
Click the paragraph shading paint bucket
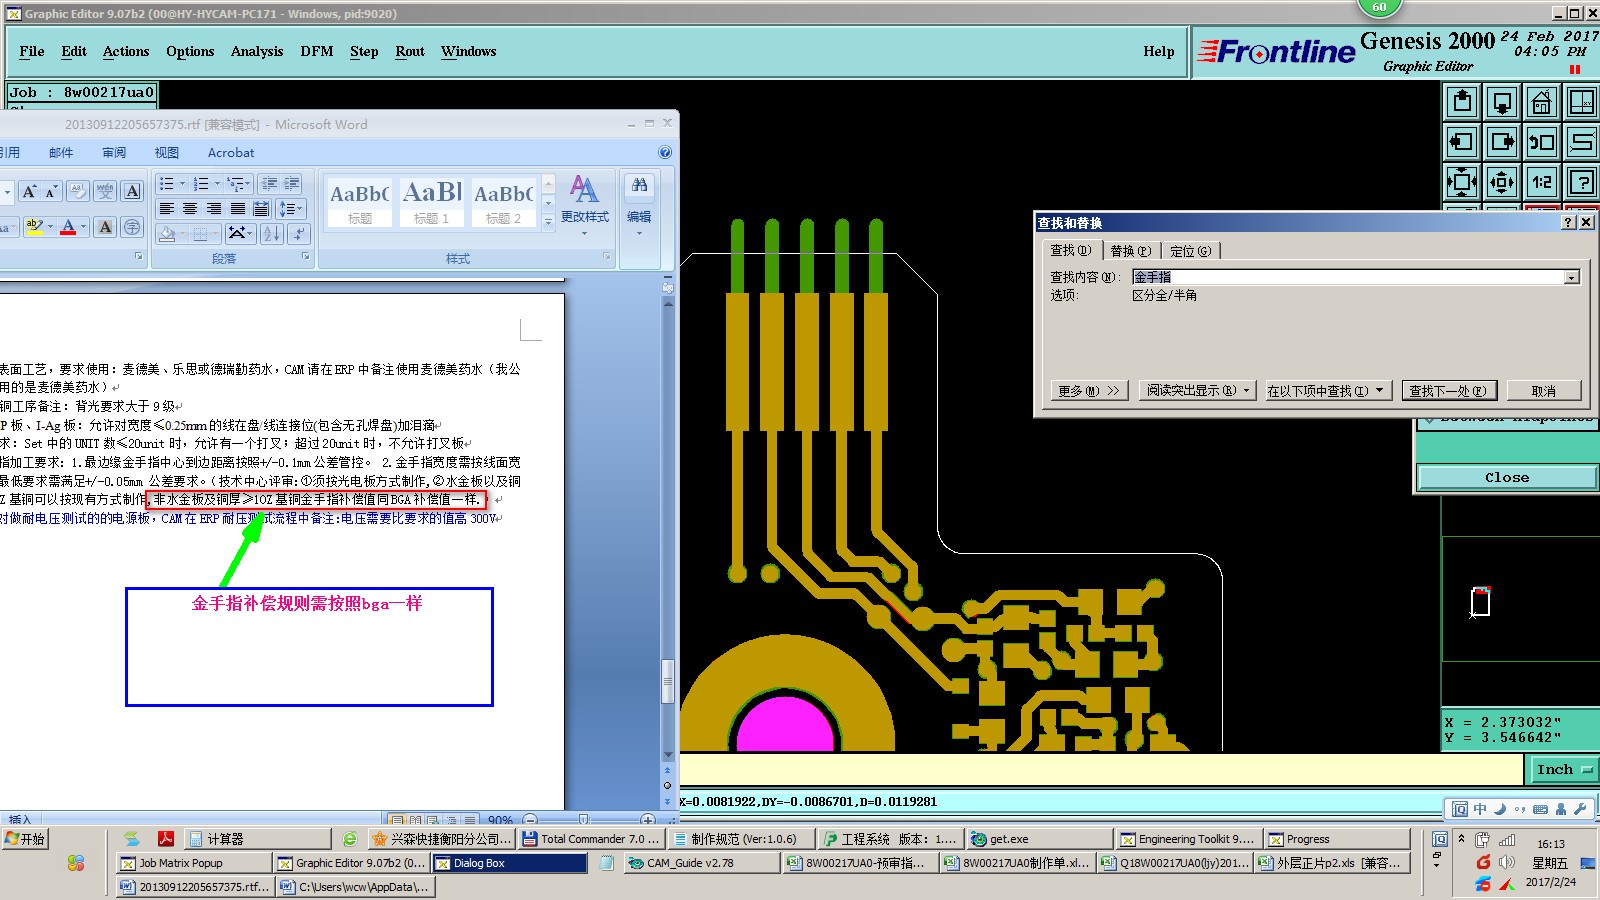[x=167, y=234]
